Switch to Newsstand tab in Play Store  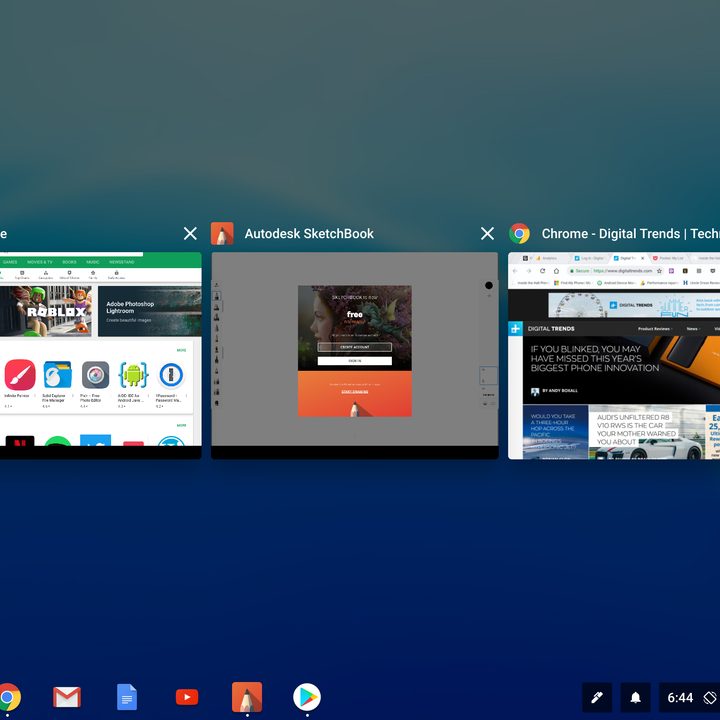tap(122, 262)
